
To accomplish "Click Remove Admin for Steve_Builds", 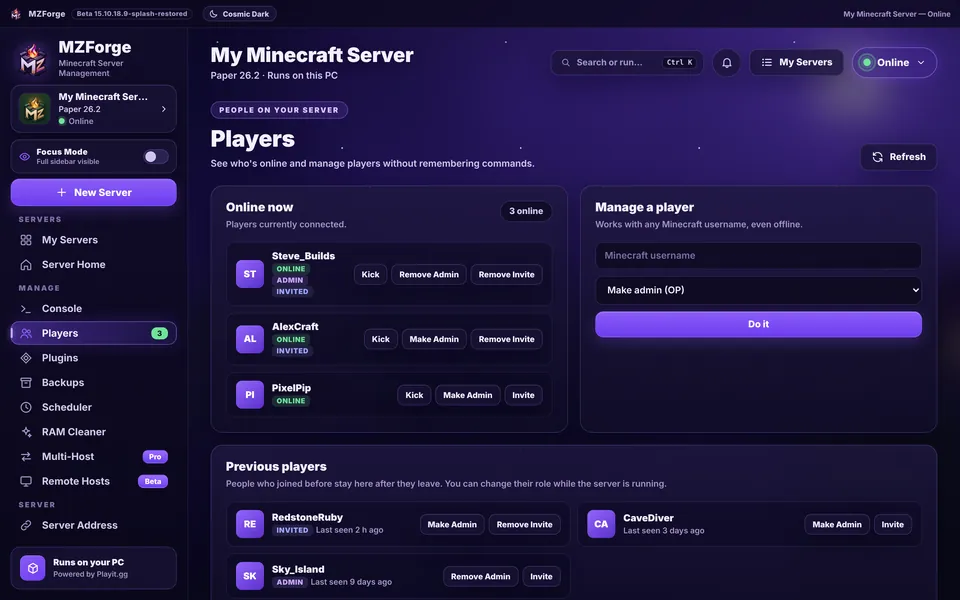I will click(x=429, y=274).
